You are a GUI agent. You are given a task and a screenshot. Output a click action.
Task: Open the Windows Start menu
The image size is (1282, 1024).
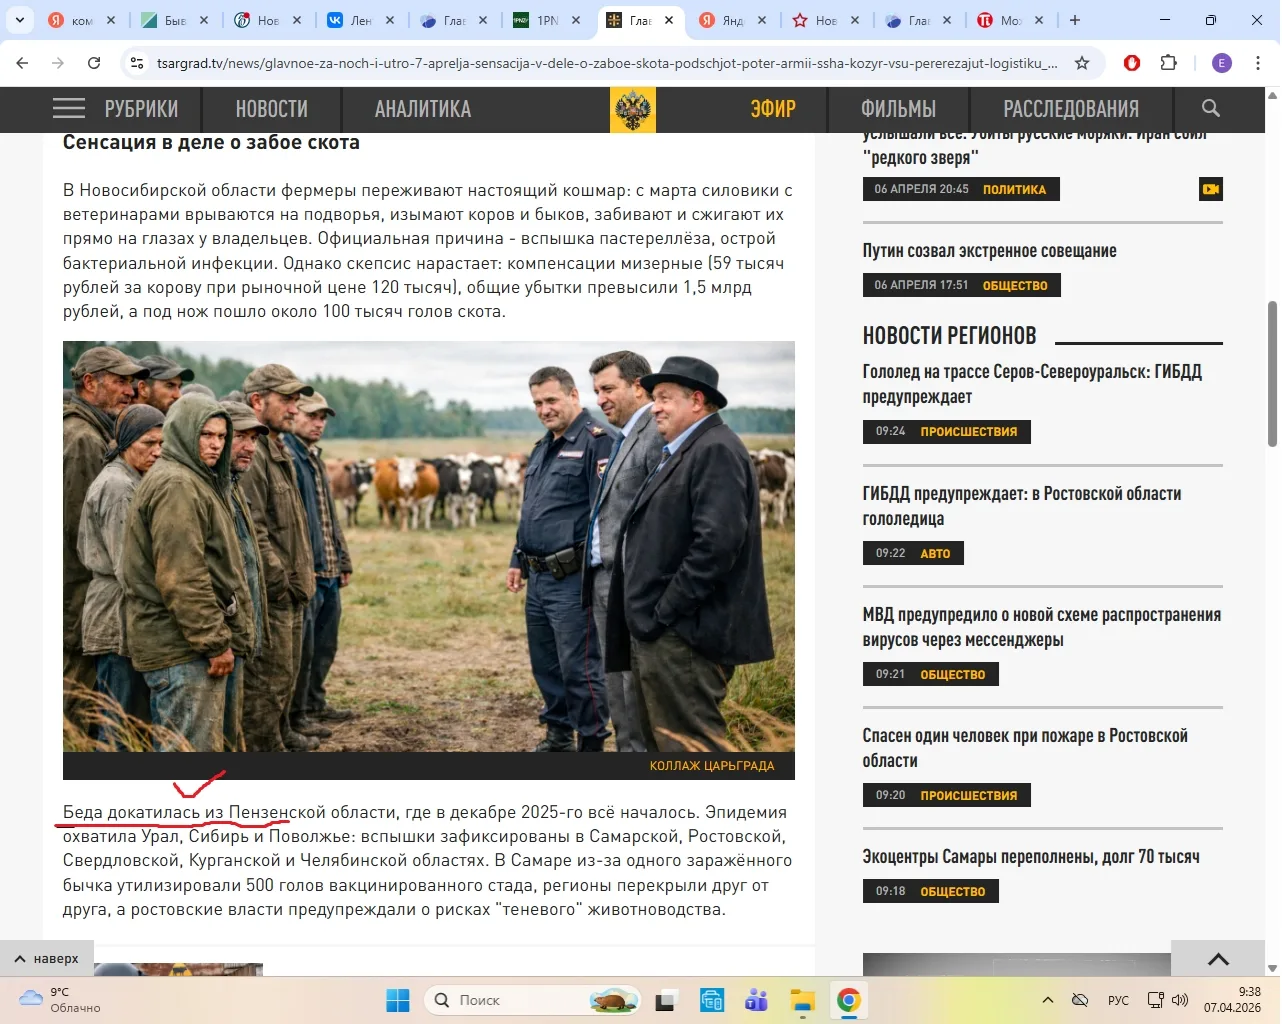(398, 1000)
